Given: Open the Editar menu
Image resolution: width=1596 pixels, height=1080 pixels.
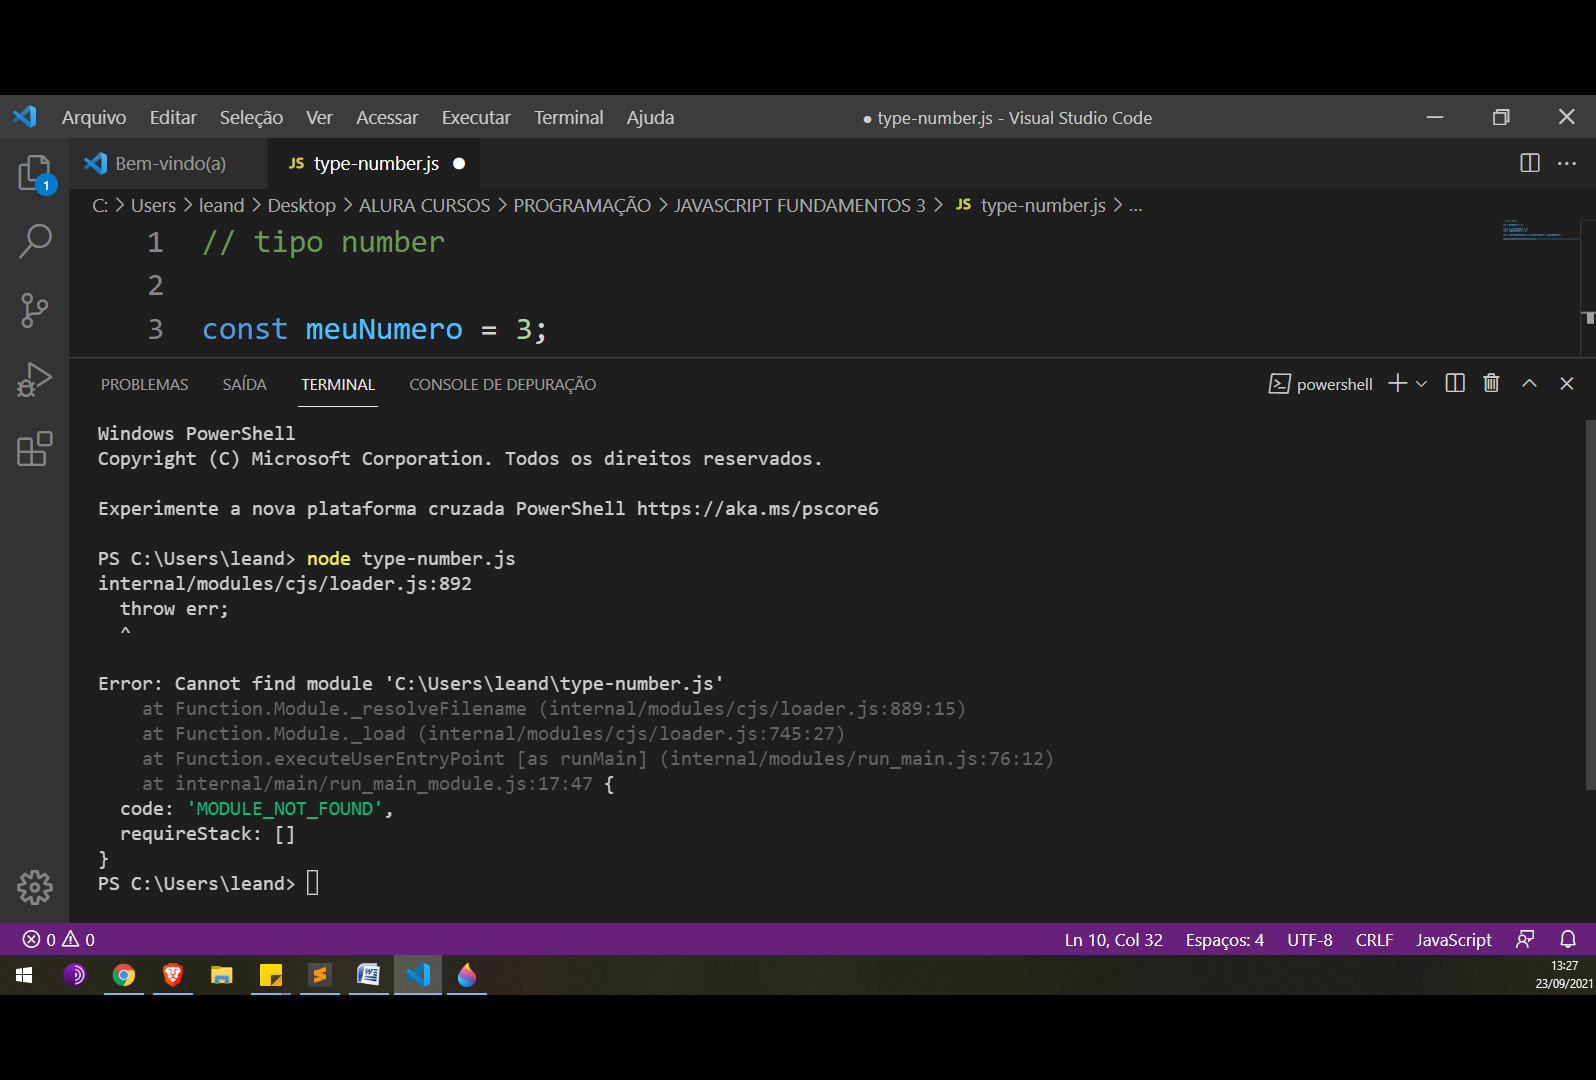Looking at the screenshot, I should (x=173, y=117).
